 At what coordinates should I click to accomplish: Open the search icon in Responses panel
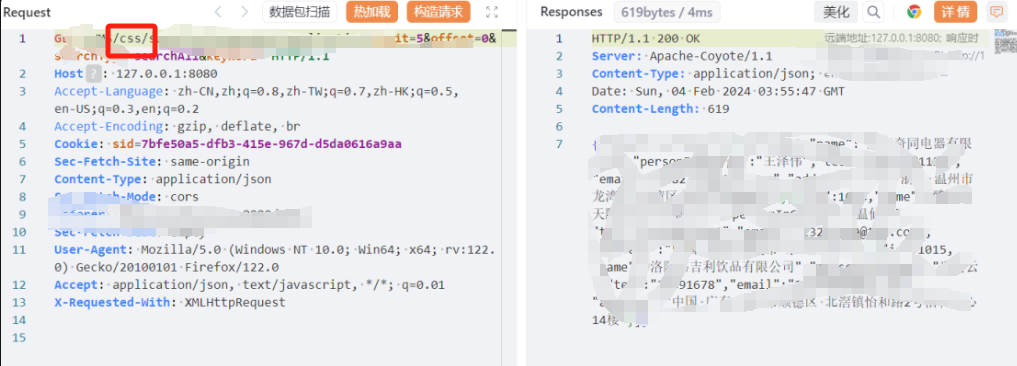tap(874, 12)
